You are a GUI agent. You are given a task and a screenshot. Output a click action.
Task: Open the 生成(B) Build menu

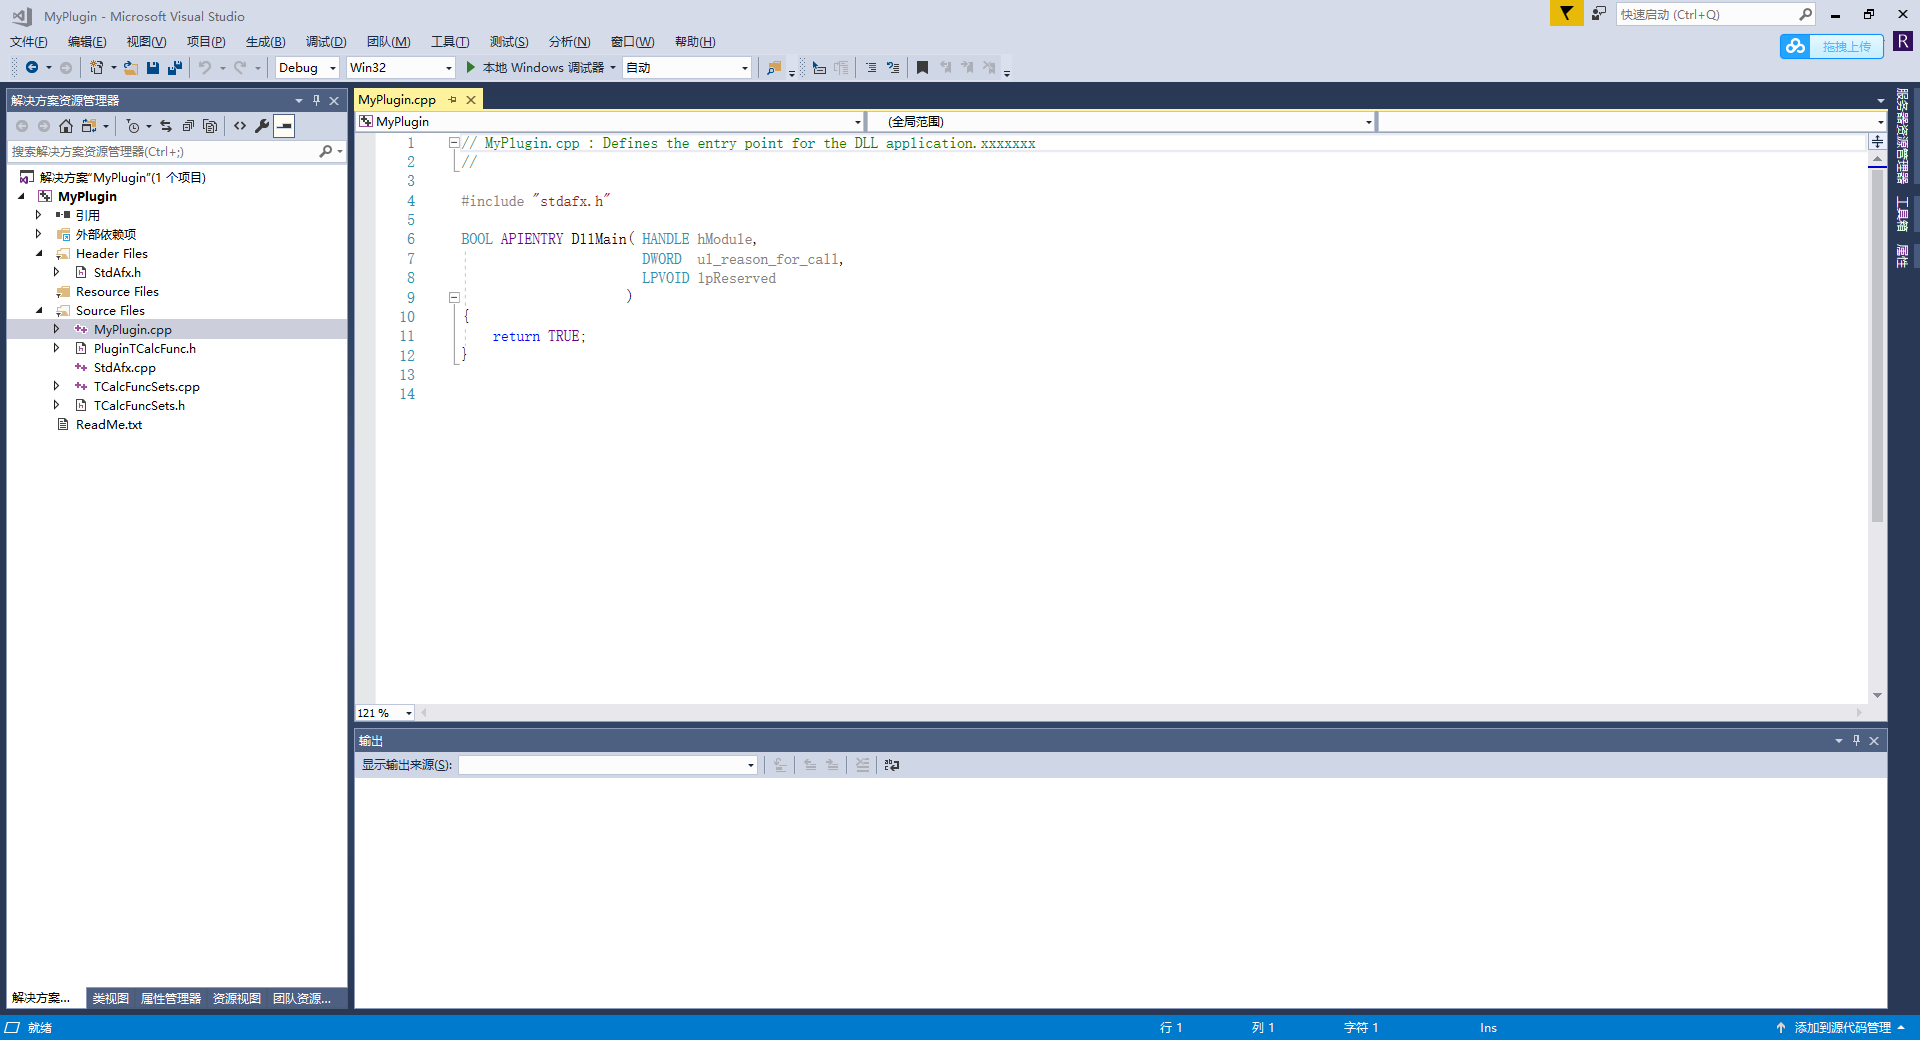coord(266,42)
